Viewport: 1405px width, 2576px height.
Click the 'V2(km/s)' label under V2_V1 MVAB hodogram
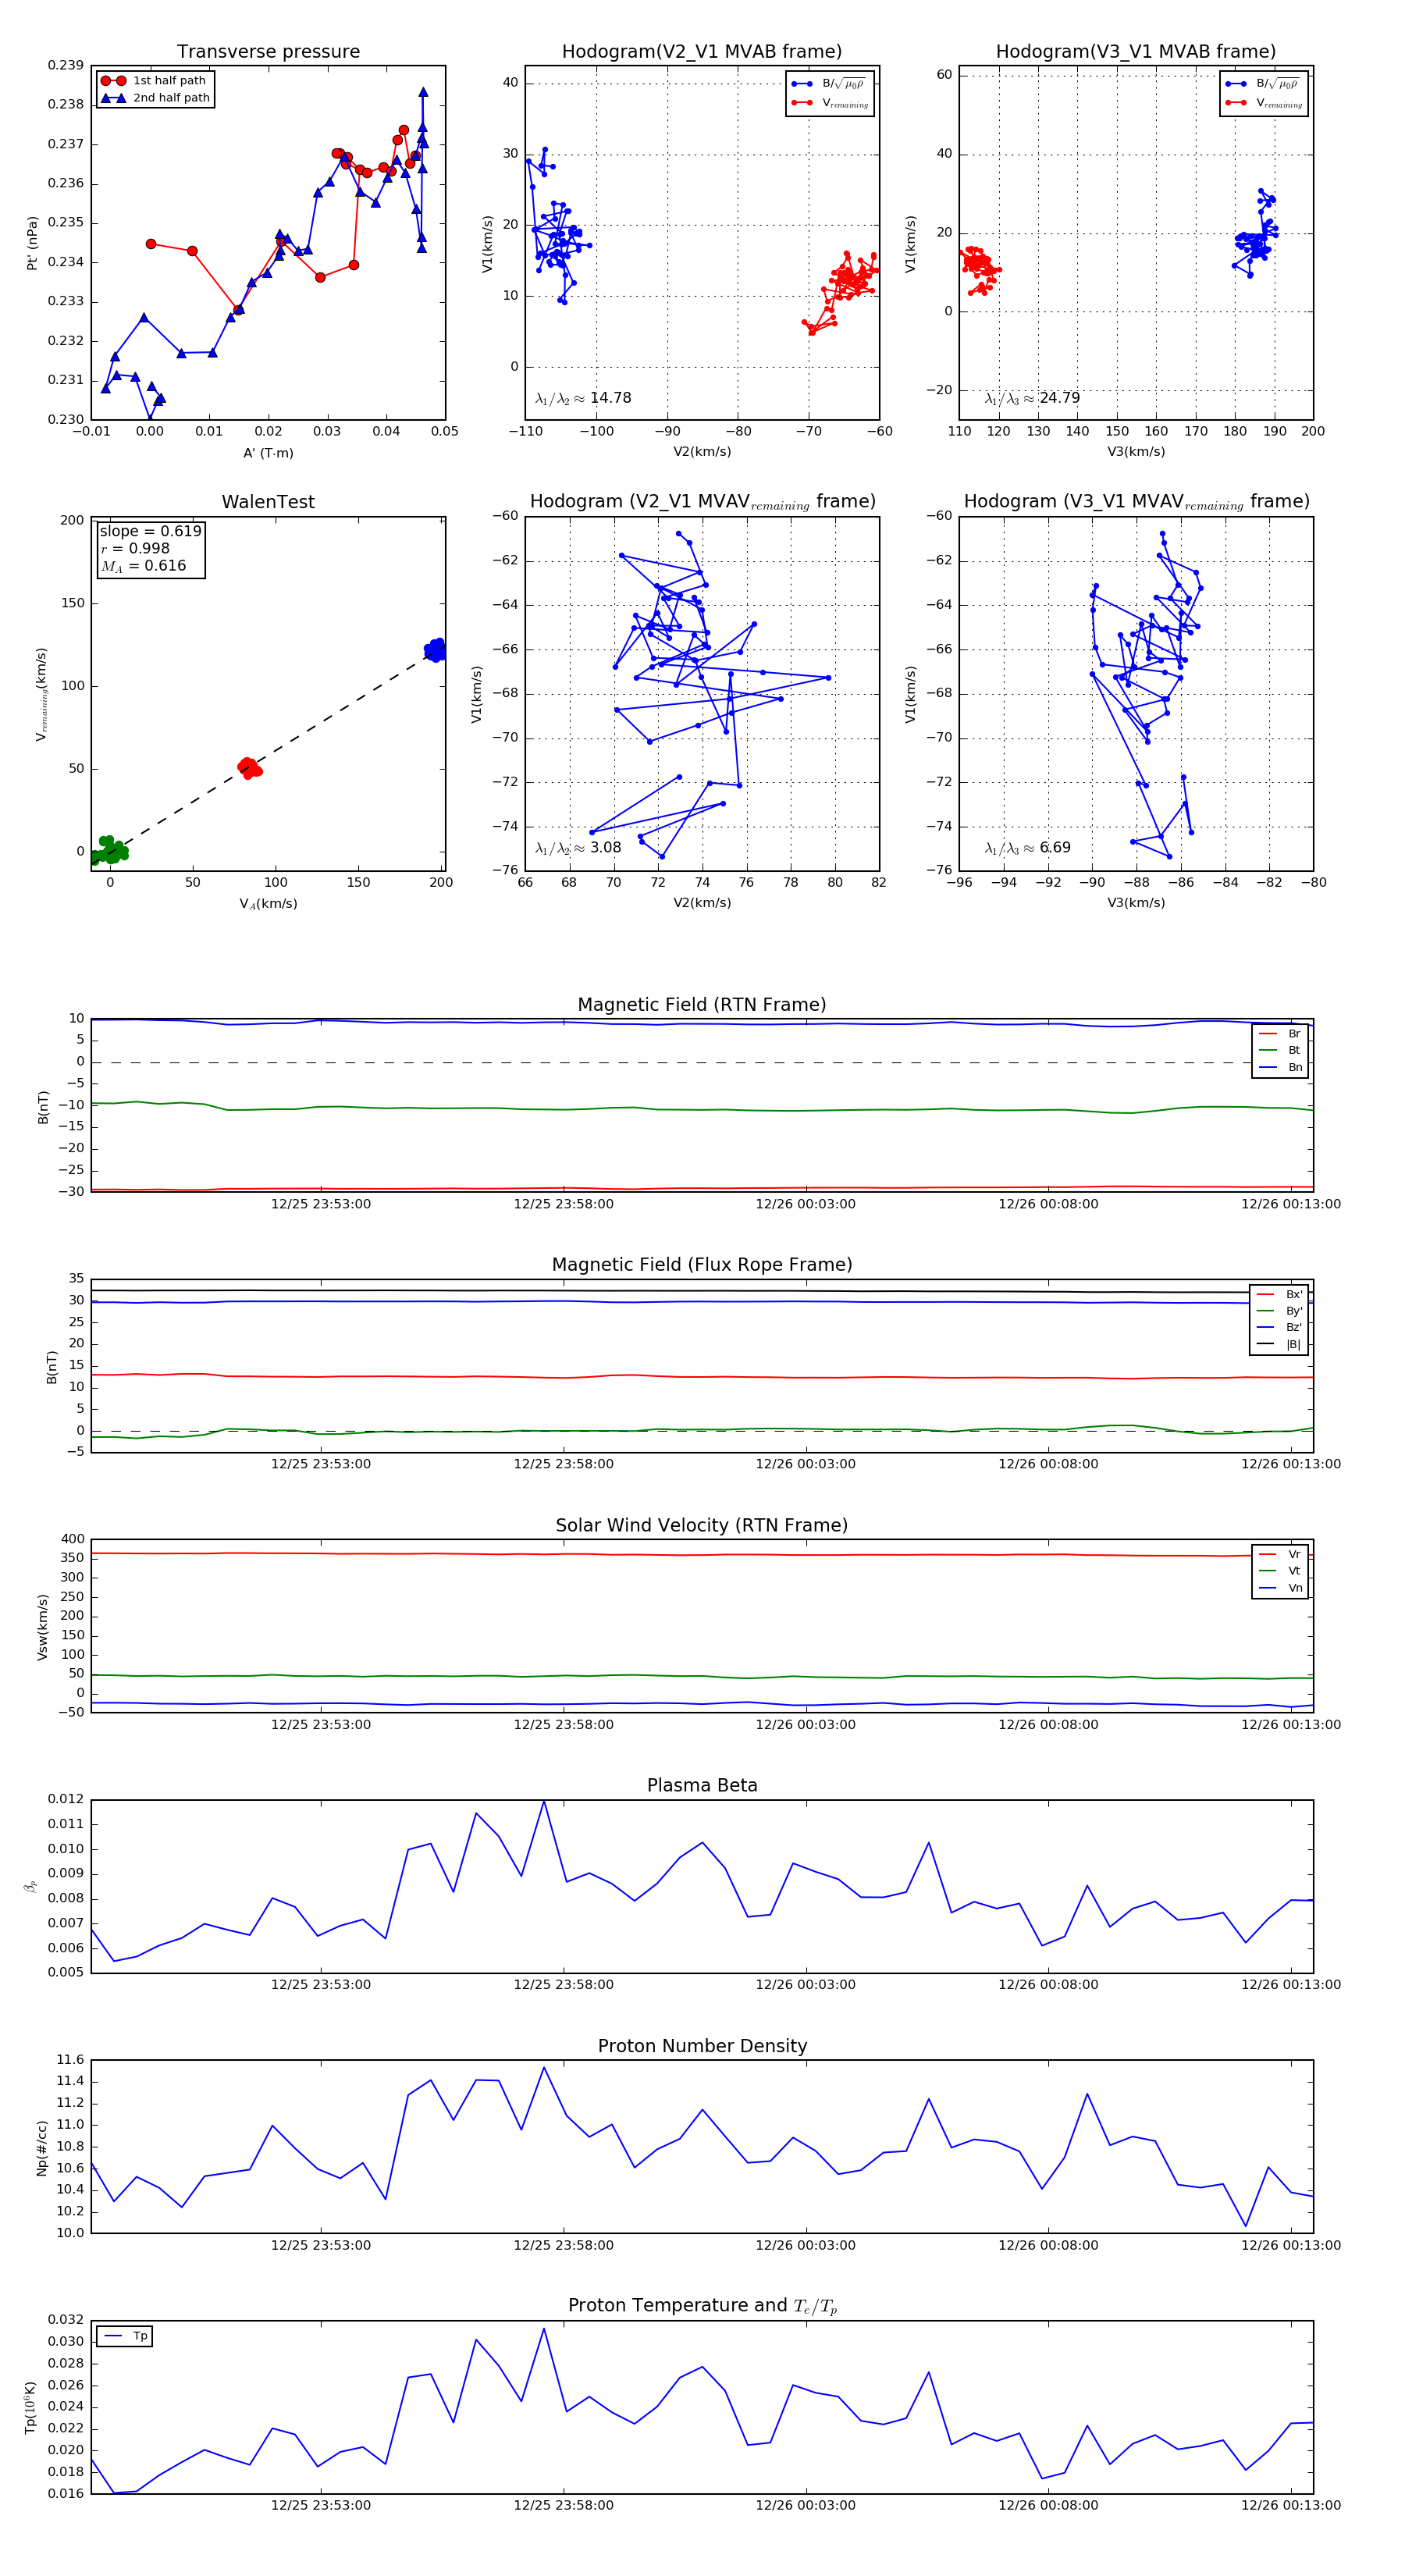[x=702, y=452]
